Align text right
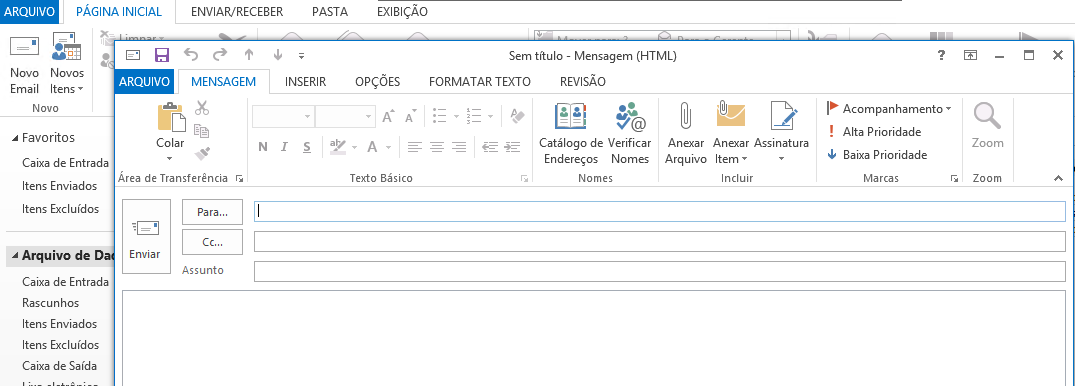The image size is (1075, 386). (x=459, y=146)
